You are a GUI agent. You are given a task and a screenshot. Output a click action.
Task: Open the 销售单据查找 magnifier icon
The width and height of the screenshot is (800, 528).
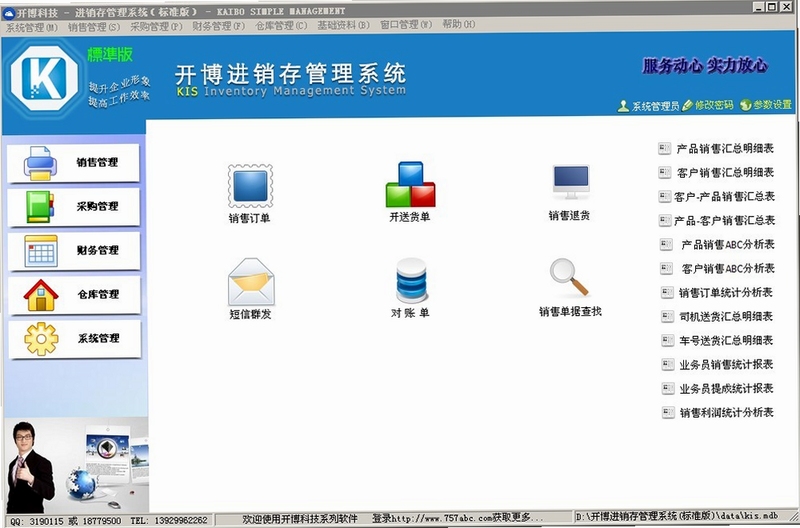569,278
